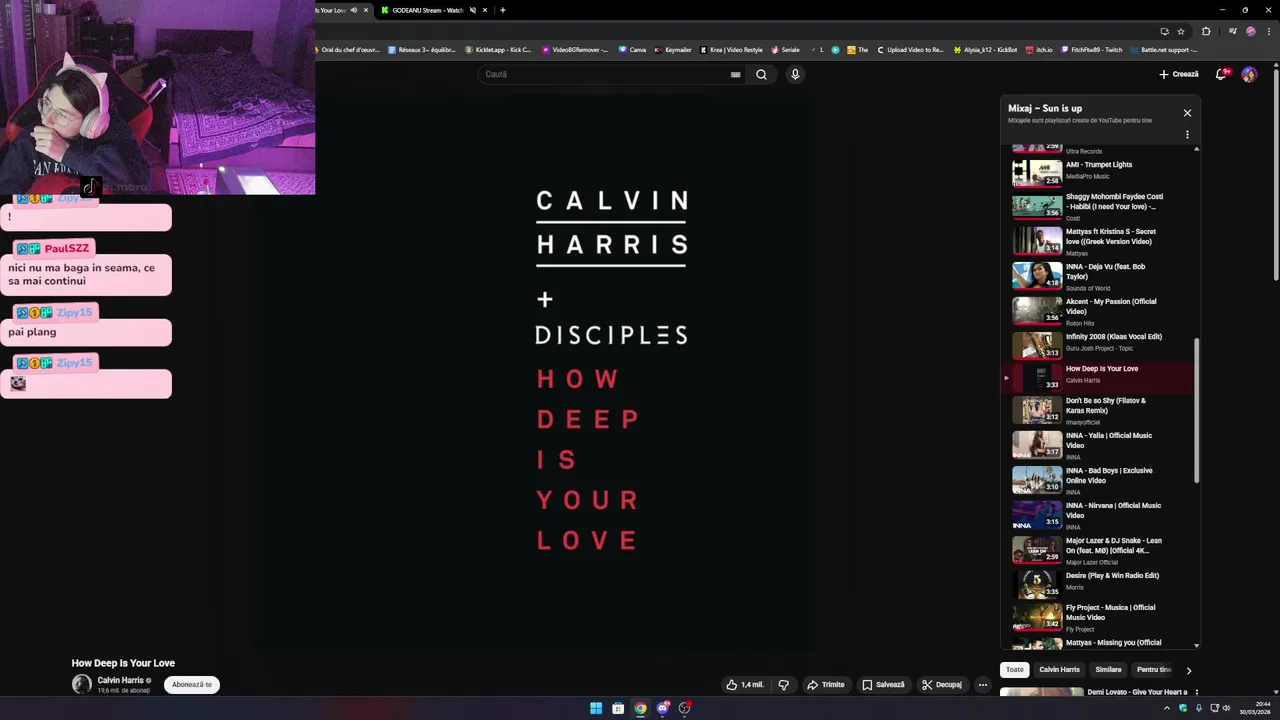The image size is (1280, 720).
Task: Click the Decupaj clip button
Action: point(942,685)
